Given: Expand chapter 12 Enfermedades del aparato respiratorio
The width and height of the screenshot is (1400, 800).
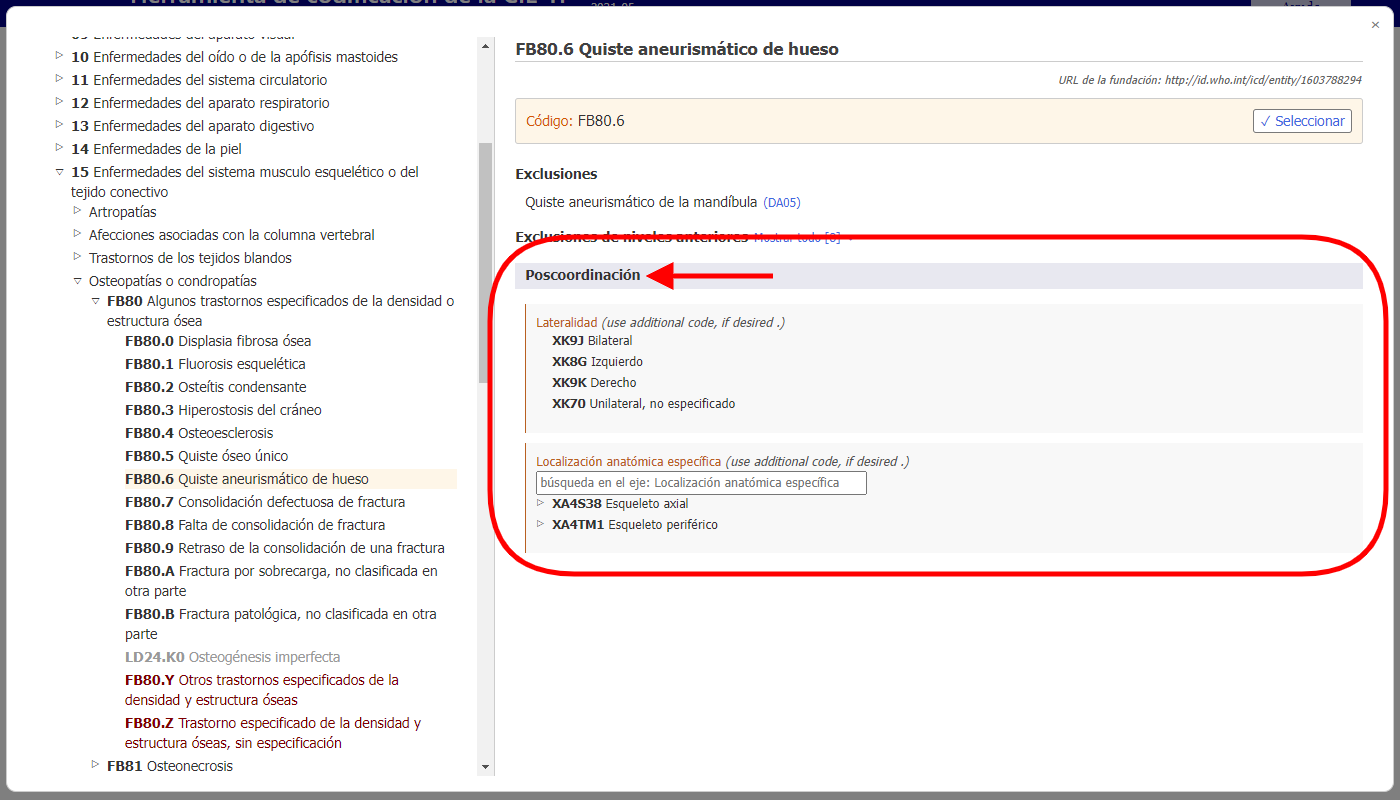Looking at the screenshot, I should click(x=59, y=102).
